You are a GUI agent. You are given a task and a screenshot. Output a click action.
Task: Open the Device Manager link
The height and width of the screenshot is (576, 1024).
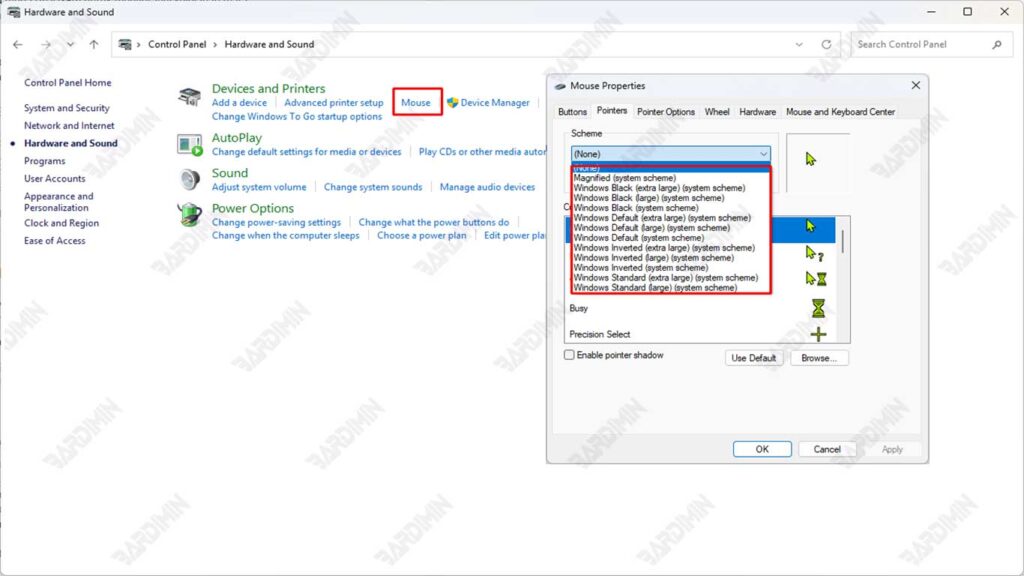(x=495, y=103)
